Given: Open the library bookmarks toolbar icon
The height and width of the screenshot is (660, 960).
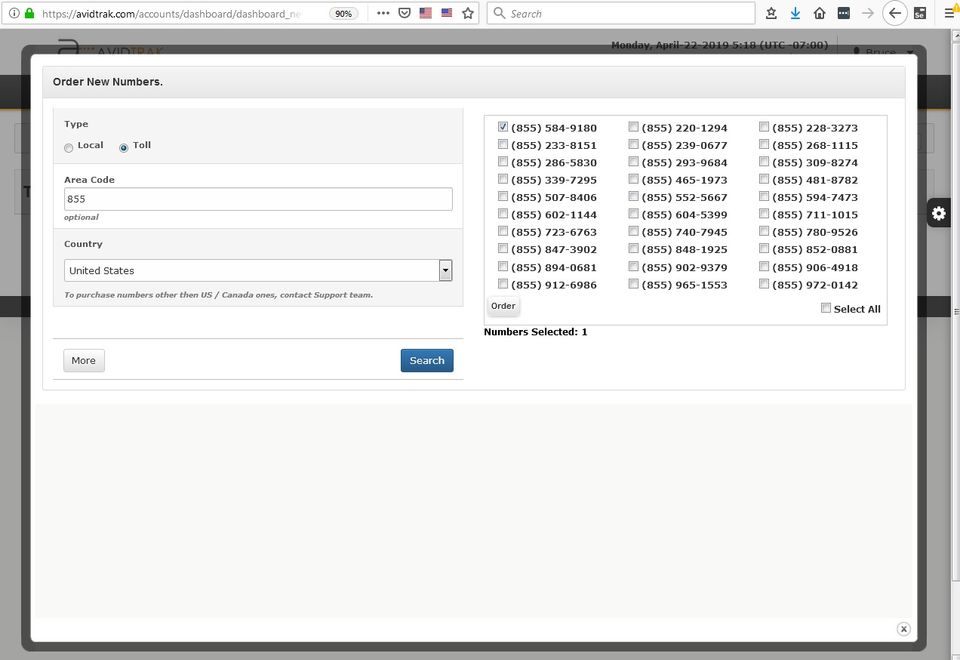Looking at the screenshot, I should click(x=771, y=13).
